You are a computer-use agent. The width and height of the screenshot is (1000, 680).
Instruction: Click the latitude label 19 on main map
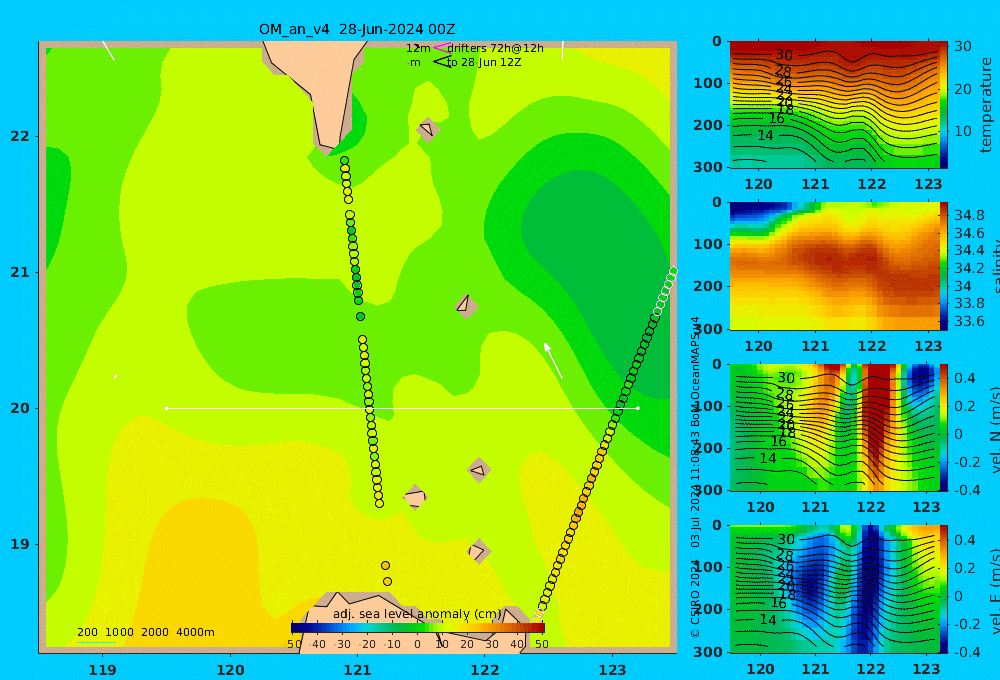coord(20,544)
